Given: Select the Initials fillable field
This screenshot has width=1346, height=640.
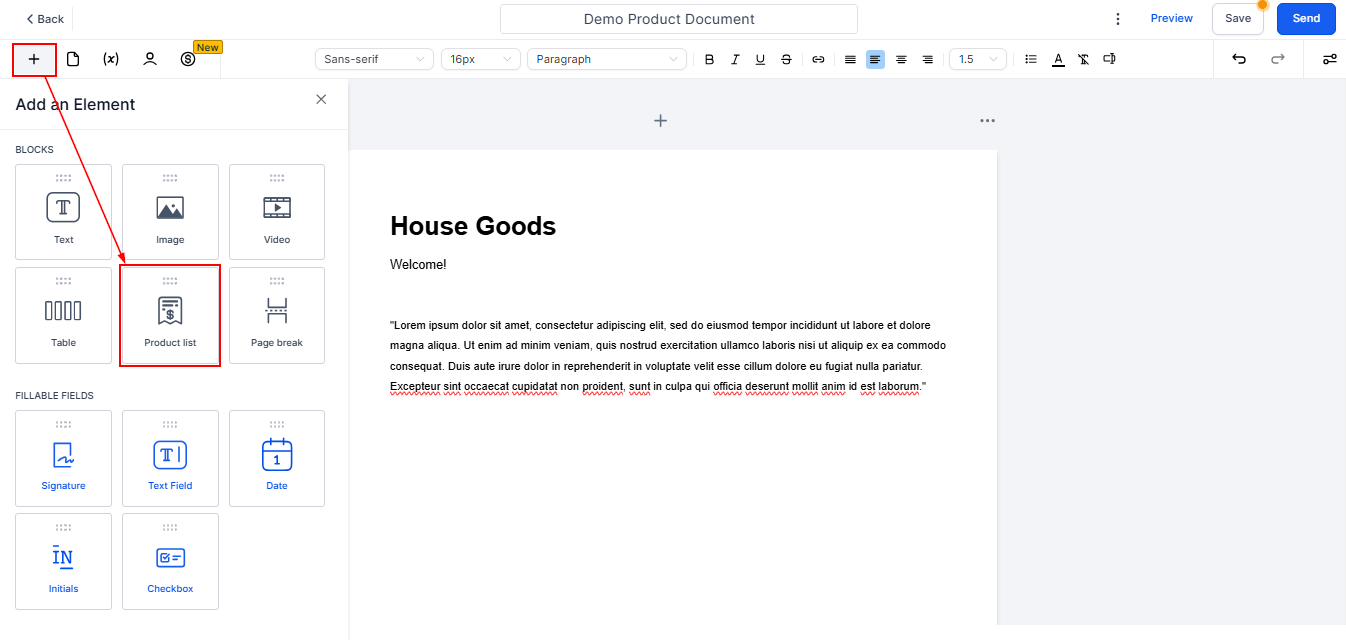Looking at the screenshot, I should point(64,561).
